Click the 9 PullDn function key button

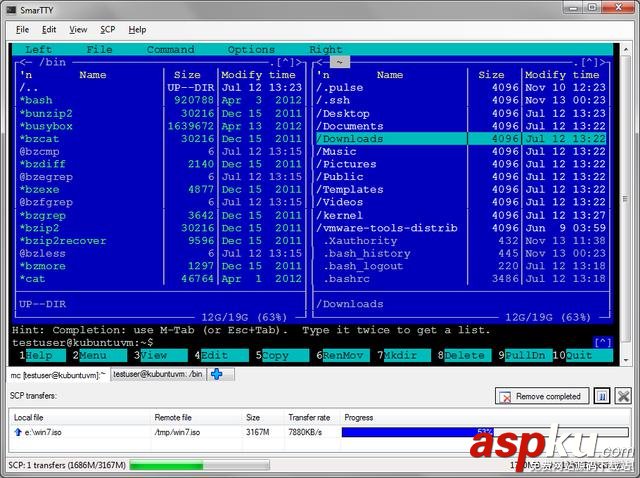525,356
